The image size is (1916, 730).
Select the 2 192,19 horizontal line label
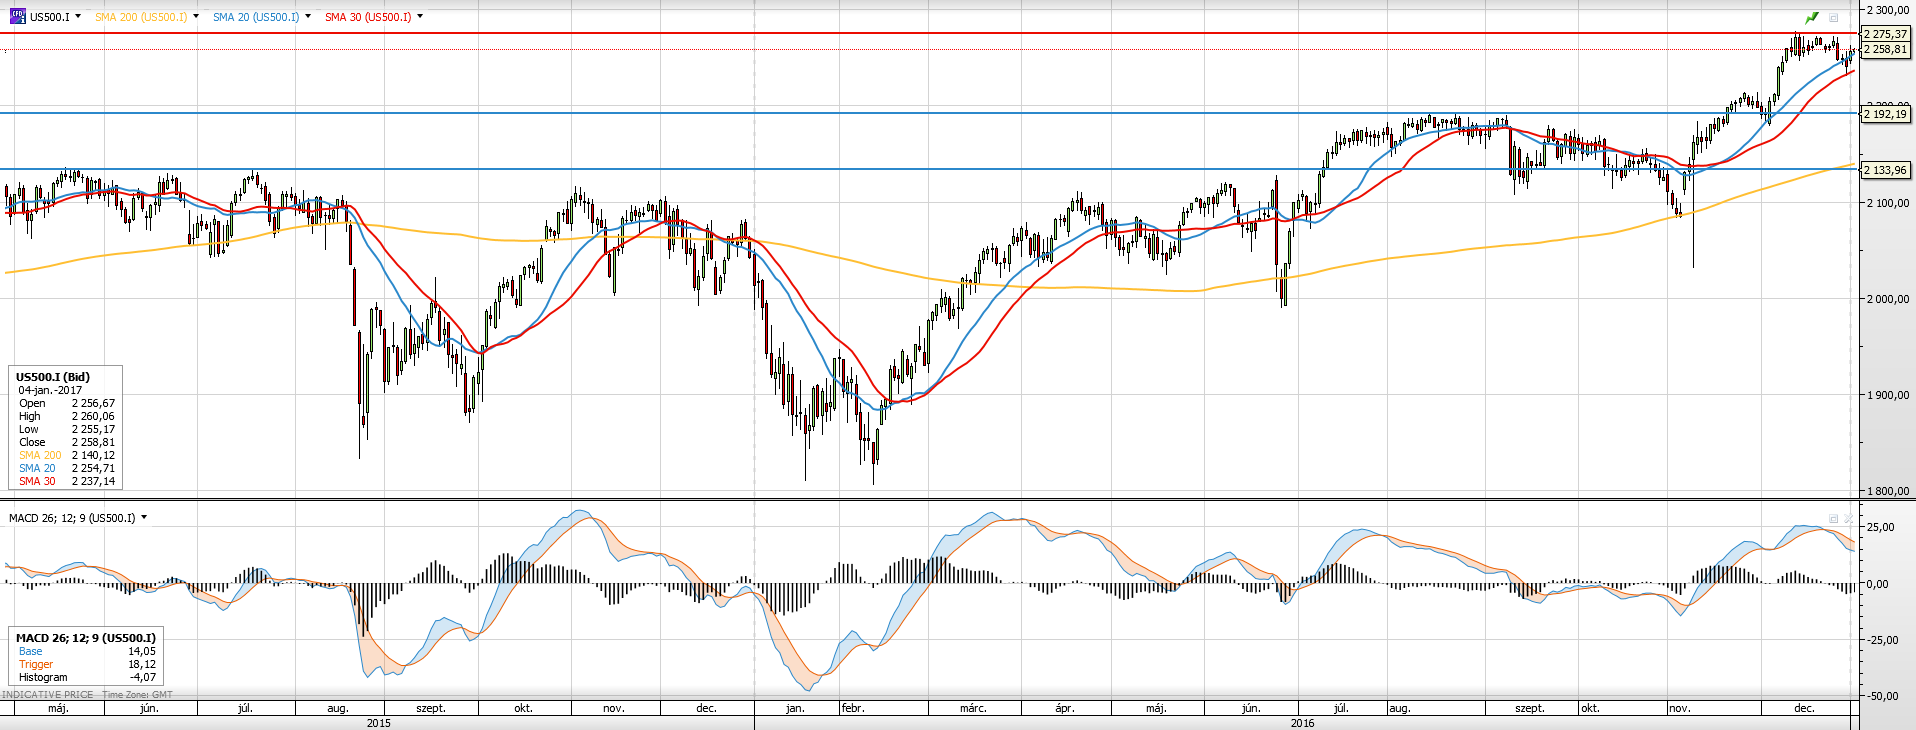1885,114
